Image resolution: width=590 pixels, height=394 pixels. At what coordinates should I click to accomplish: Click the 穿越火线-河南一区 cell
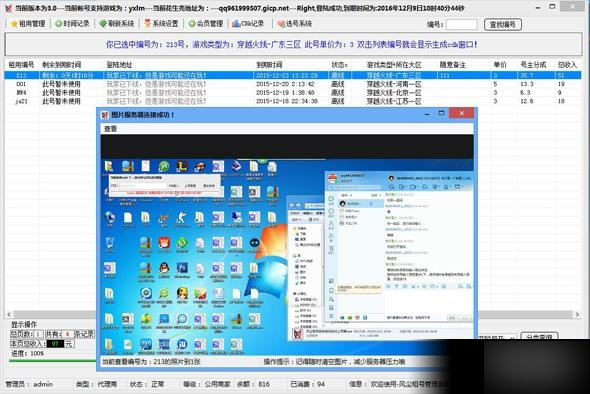[394, 84]
